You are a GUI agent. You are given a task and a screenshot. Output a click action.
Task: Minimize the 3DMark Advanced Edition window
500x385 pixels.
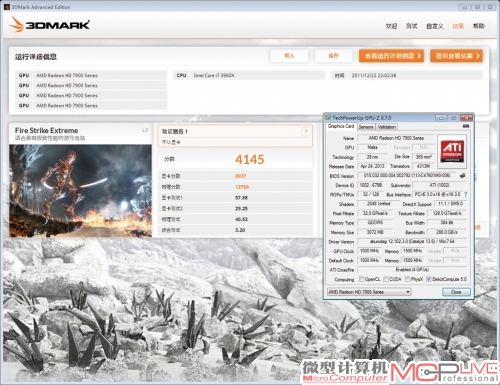pos(464,7)
